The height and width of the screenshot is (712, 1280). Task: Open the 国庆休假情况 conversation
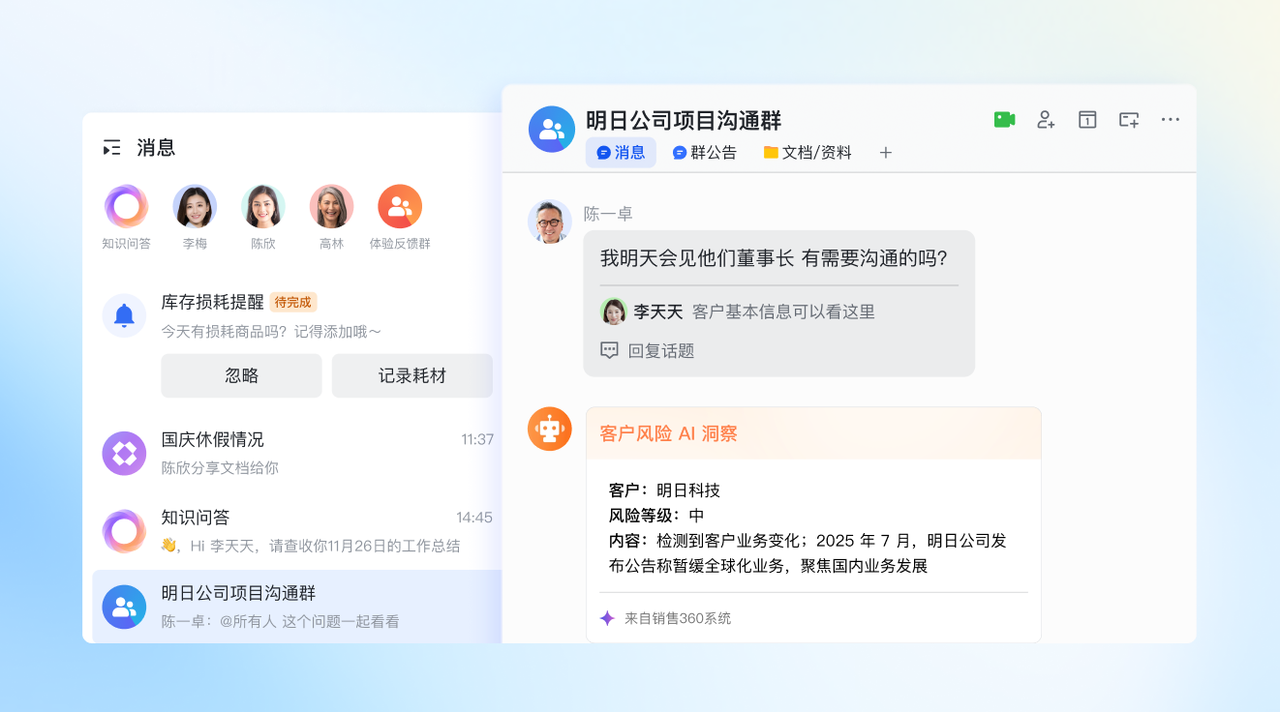coord(297,453)
